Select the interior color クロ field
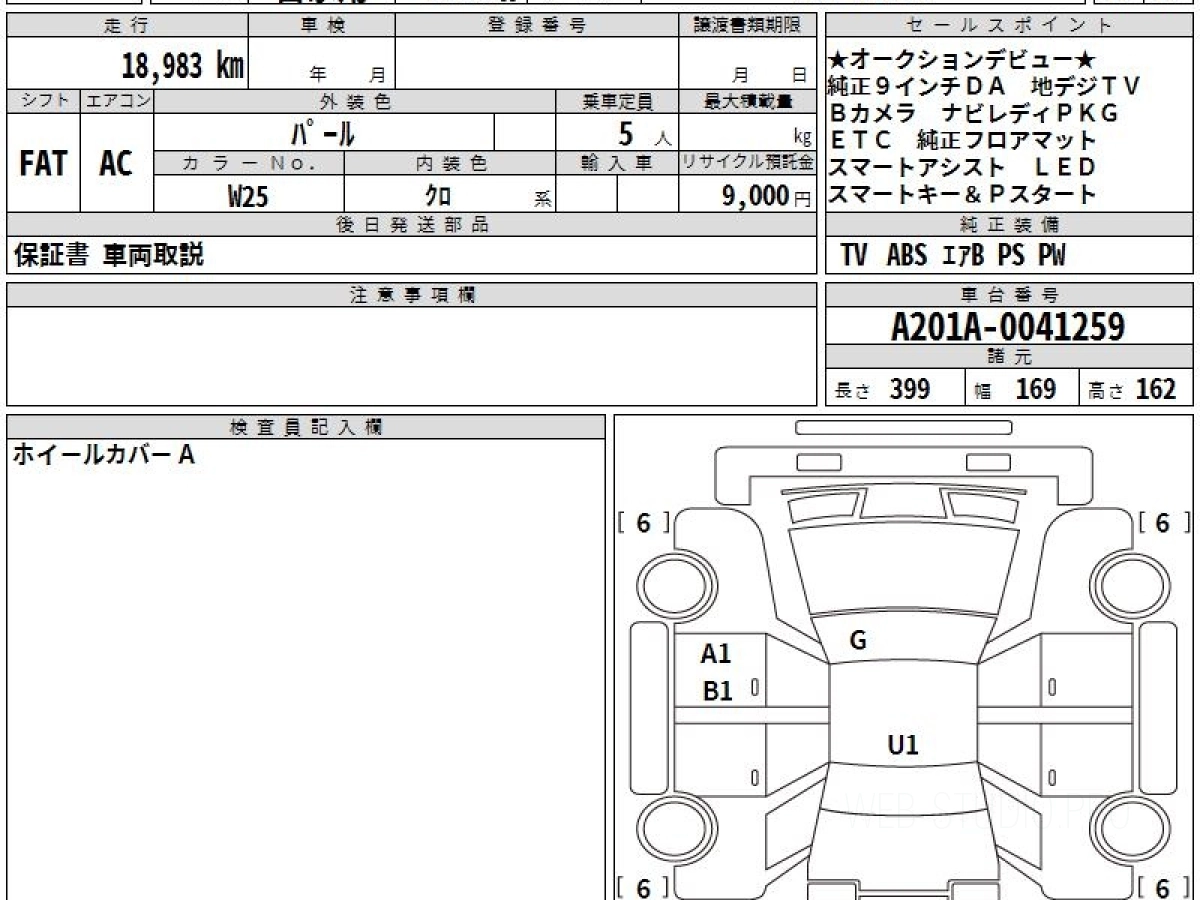This screenshot has width=1200, height=900. coord(437,196)
